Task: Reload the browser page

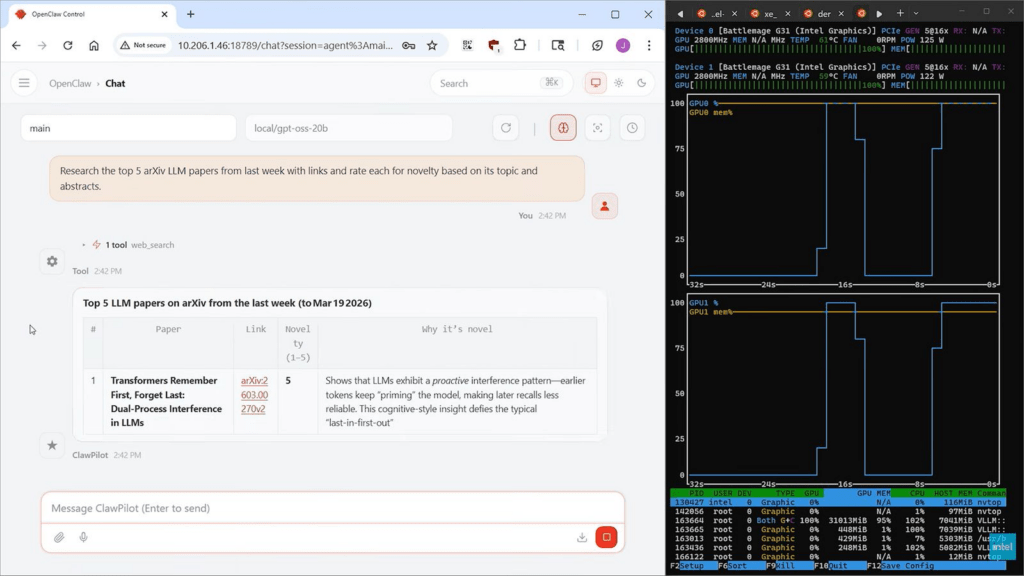Action: (67, 45)
